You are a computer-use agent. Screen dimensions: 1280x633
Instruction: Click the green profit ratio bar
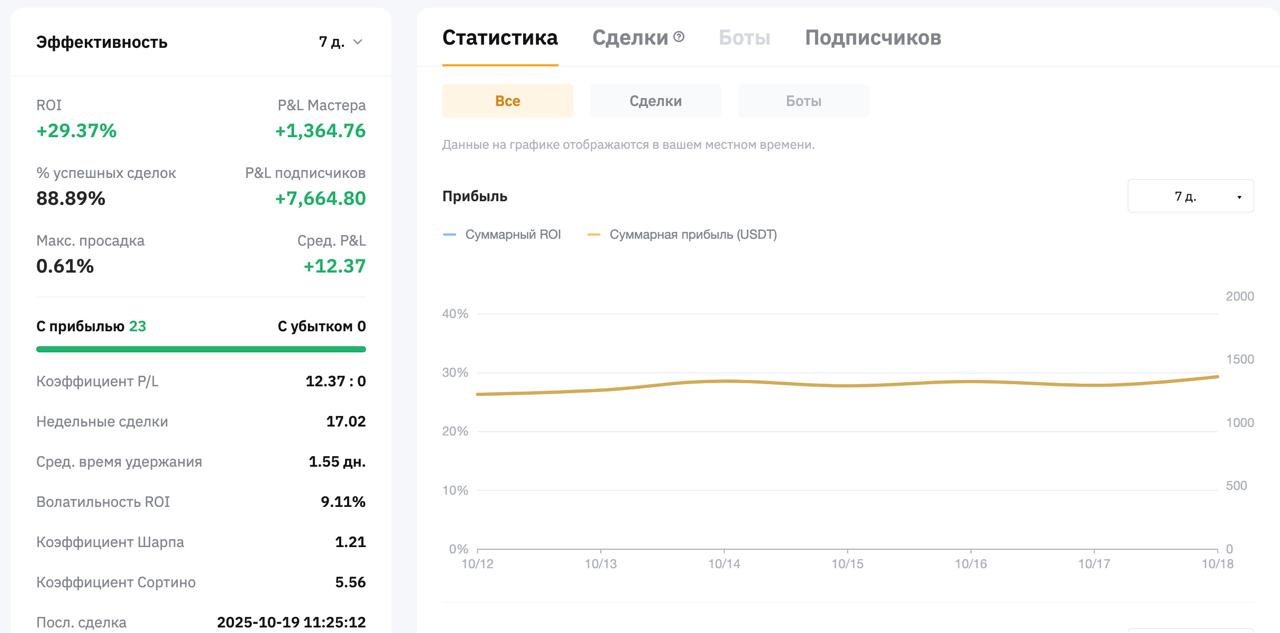click(200, 349)
